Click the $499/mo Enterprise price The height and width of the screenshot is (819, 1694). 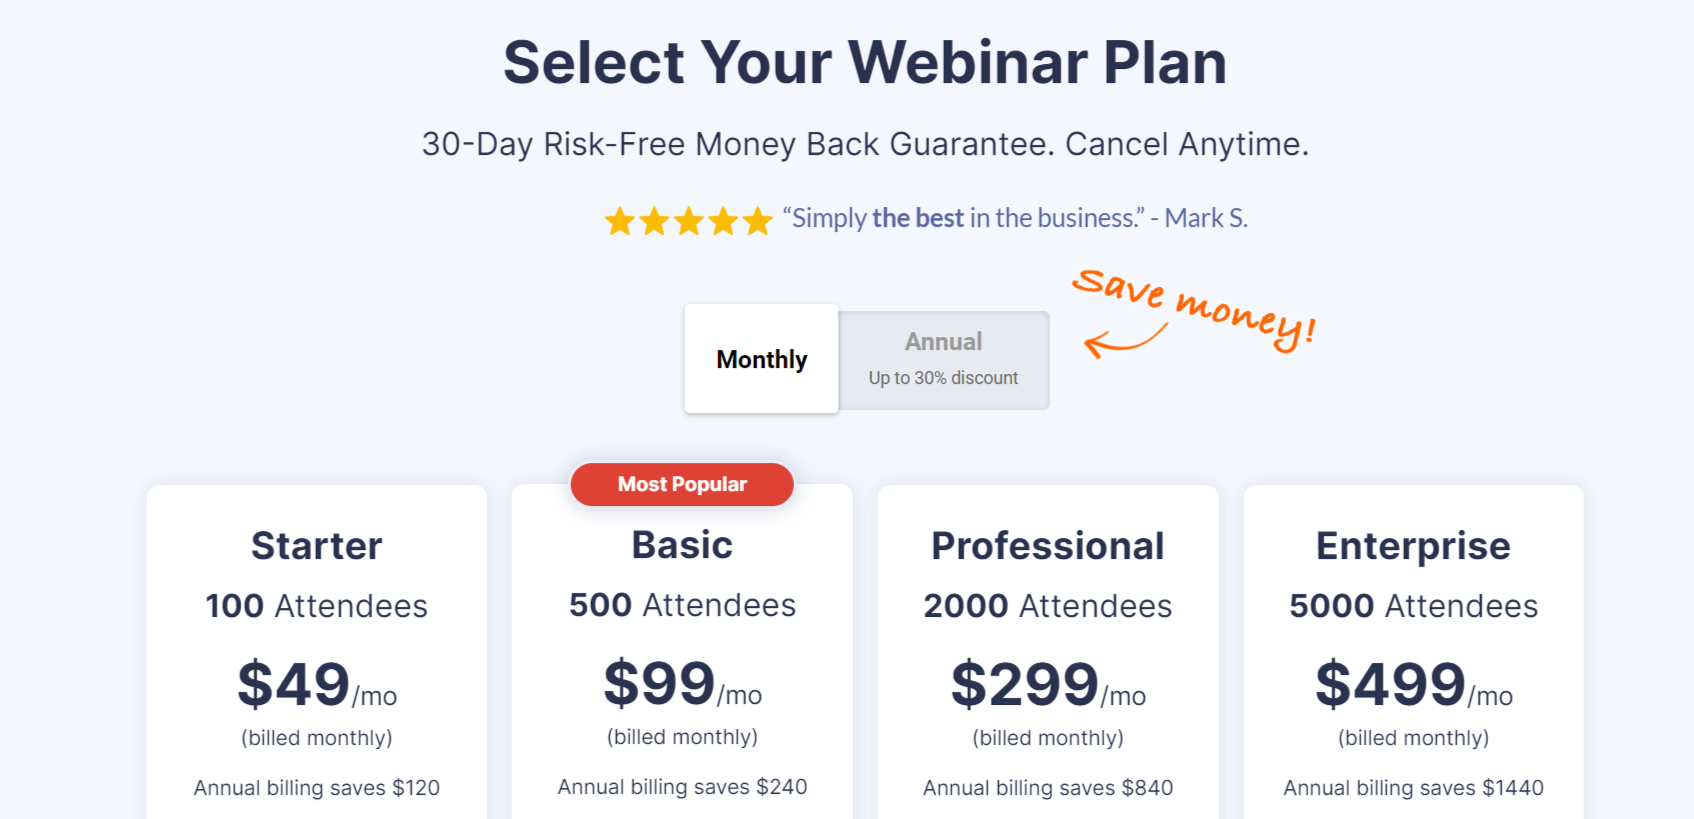(x=1413, y=685)
